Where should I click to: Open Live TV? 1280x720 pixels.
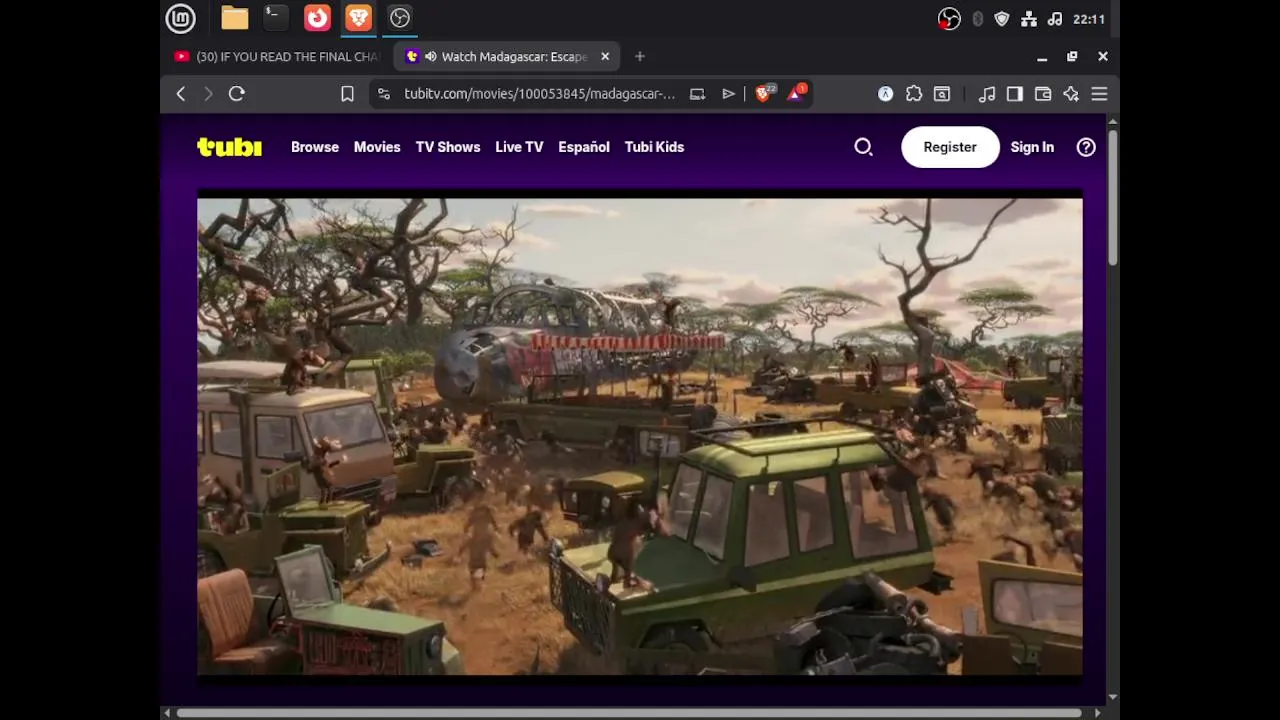click(x=519, y=147)
